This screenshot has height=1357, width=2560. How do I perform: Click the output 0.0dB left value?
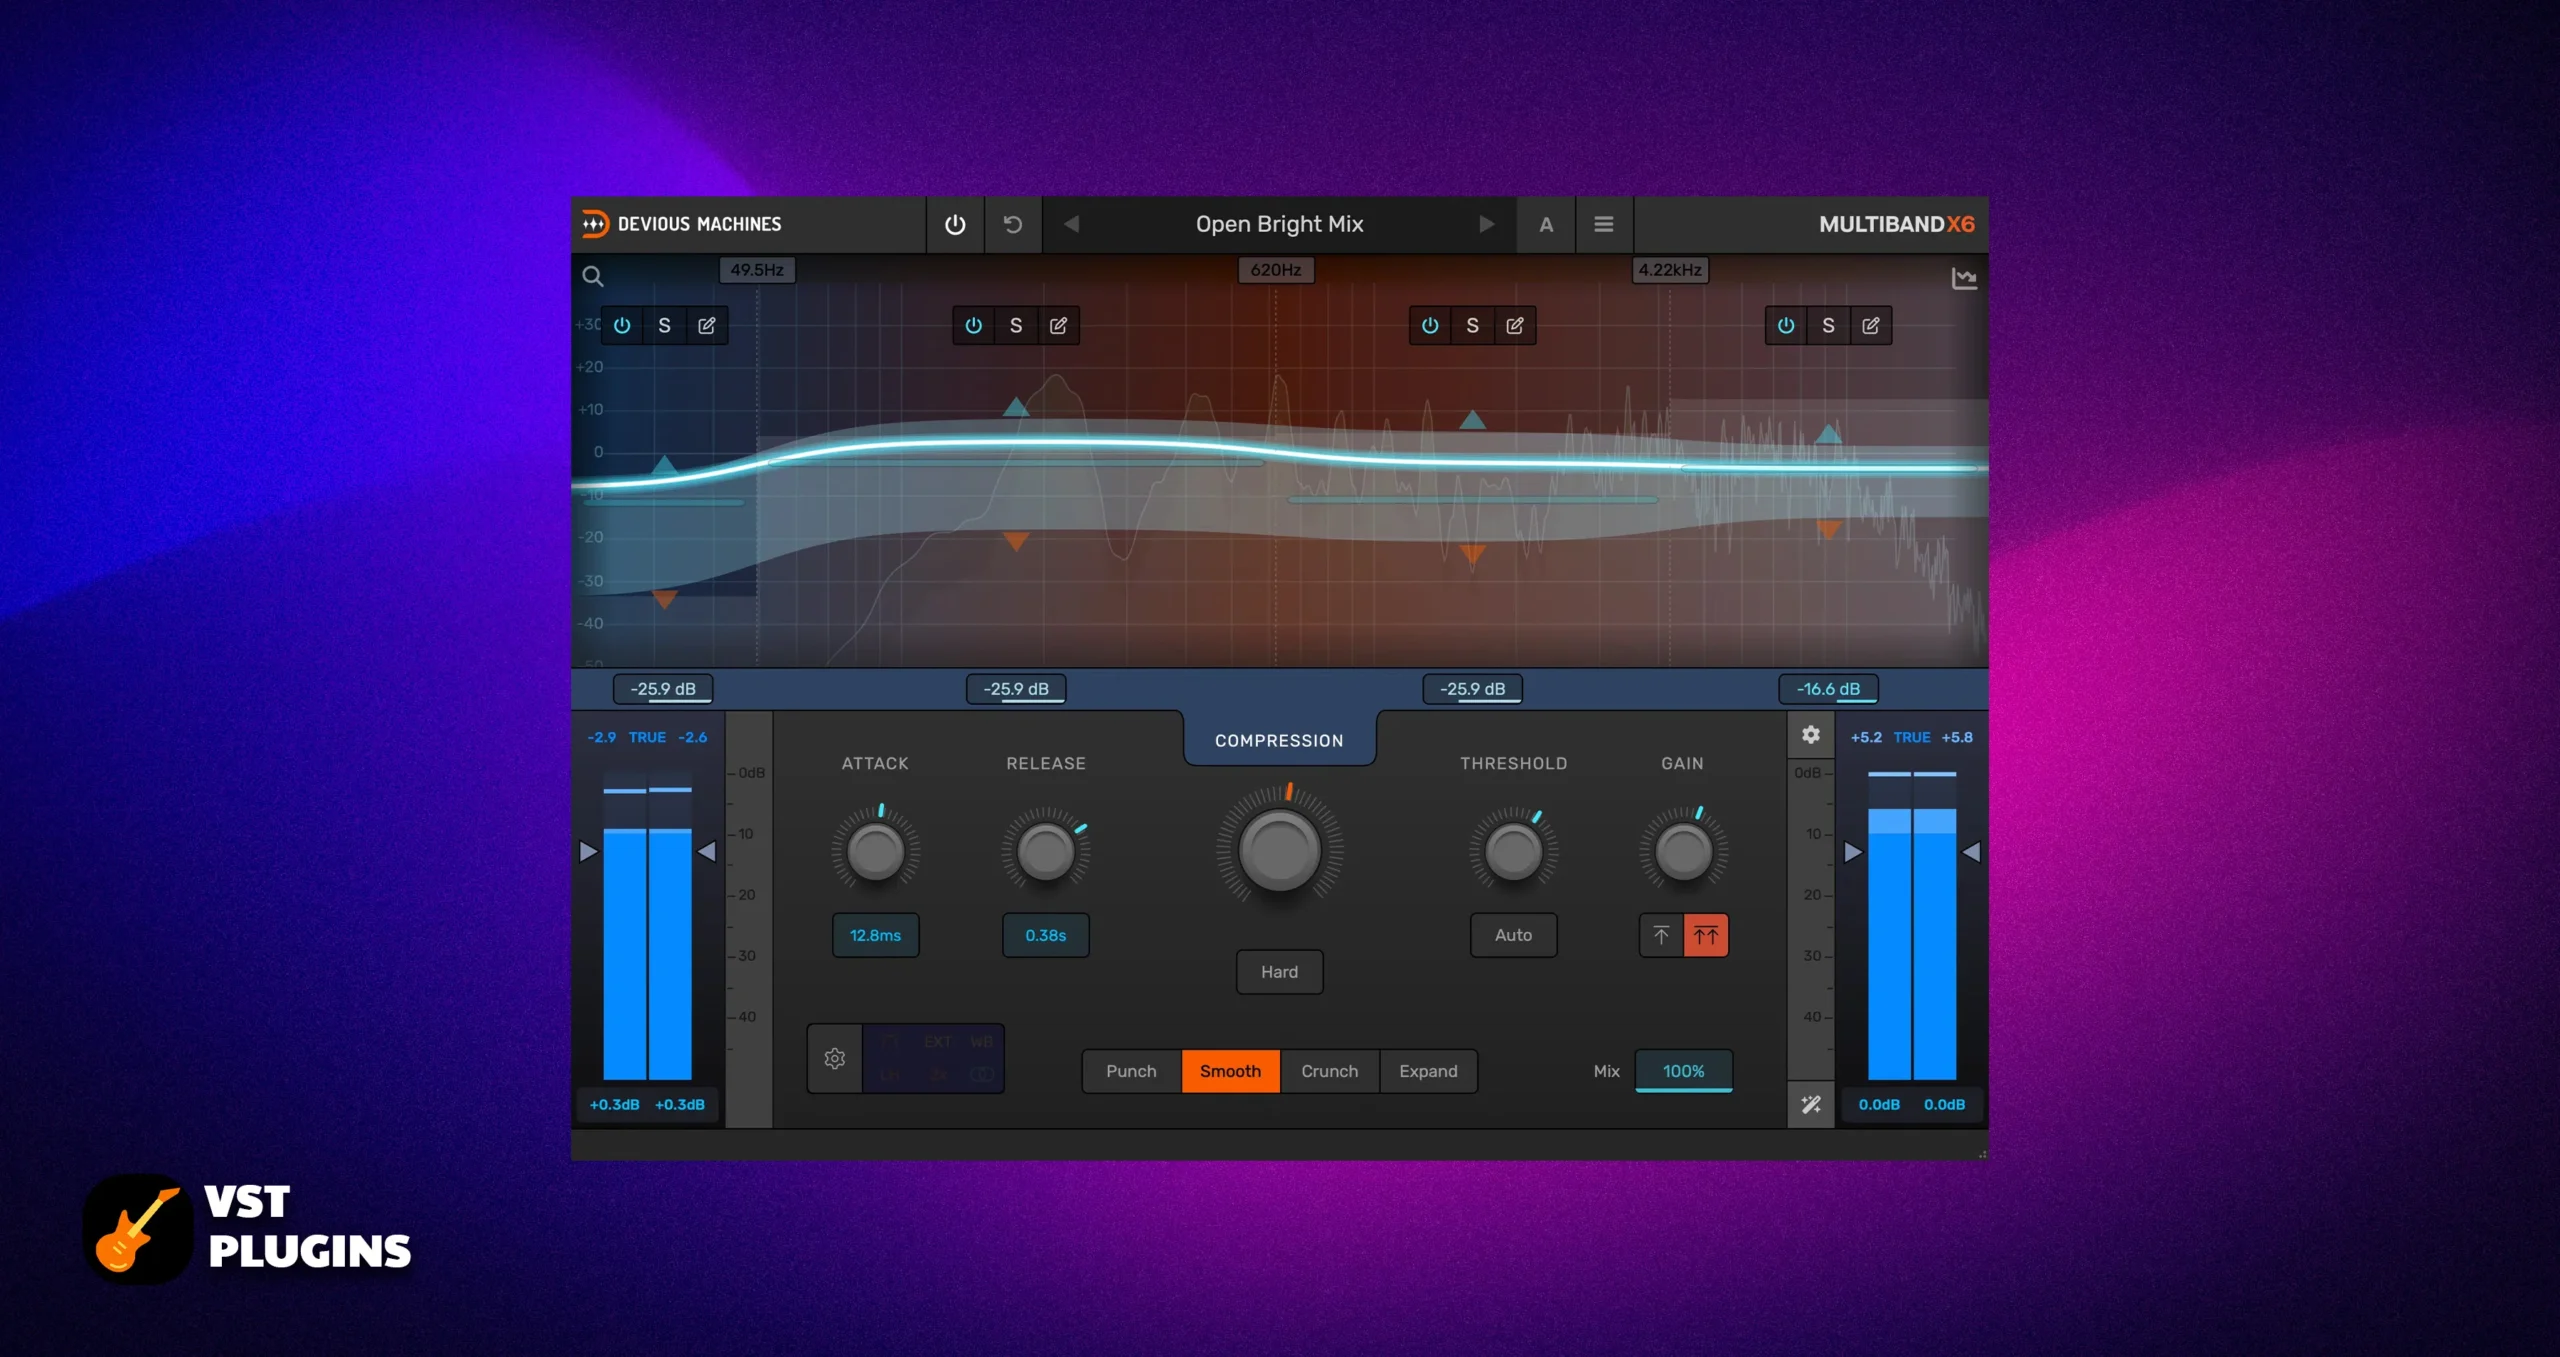pos(1879,1105)
